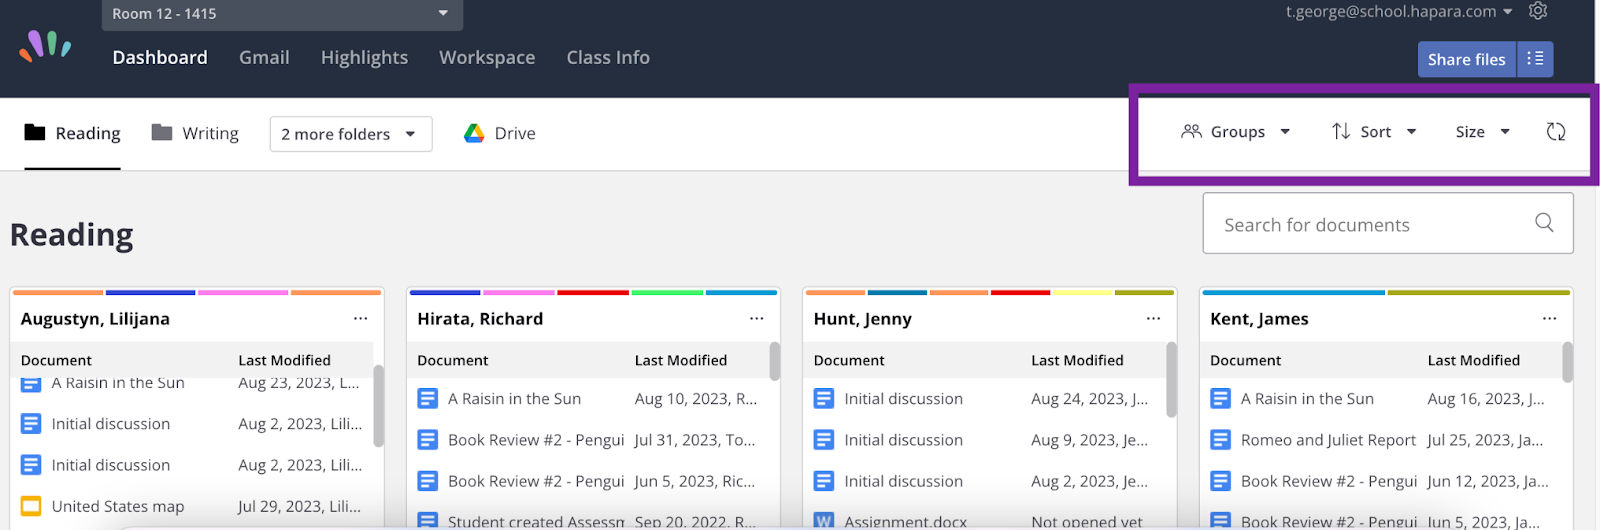This screenshot has width=1600, height=530.
Task: Click scrollbar in Hunt, Jenny card
Action: coord(1172,379)
